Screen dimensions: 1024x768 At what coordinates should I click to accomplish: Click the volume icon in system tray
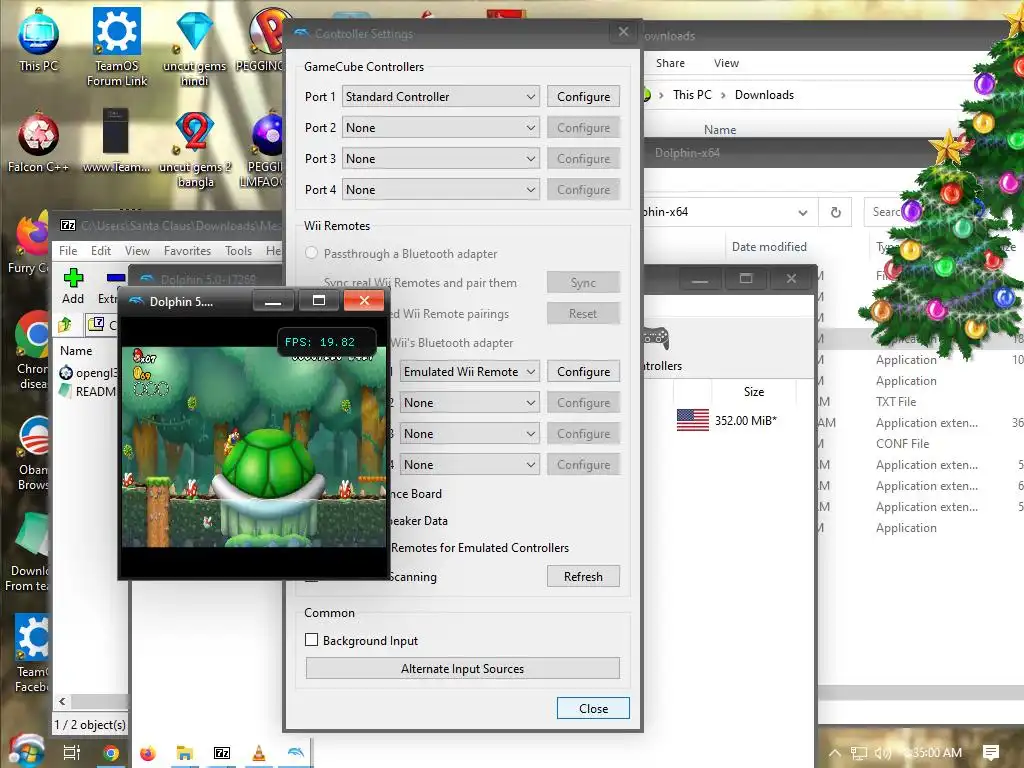coord(882,753)
